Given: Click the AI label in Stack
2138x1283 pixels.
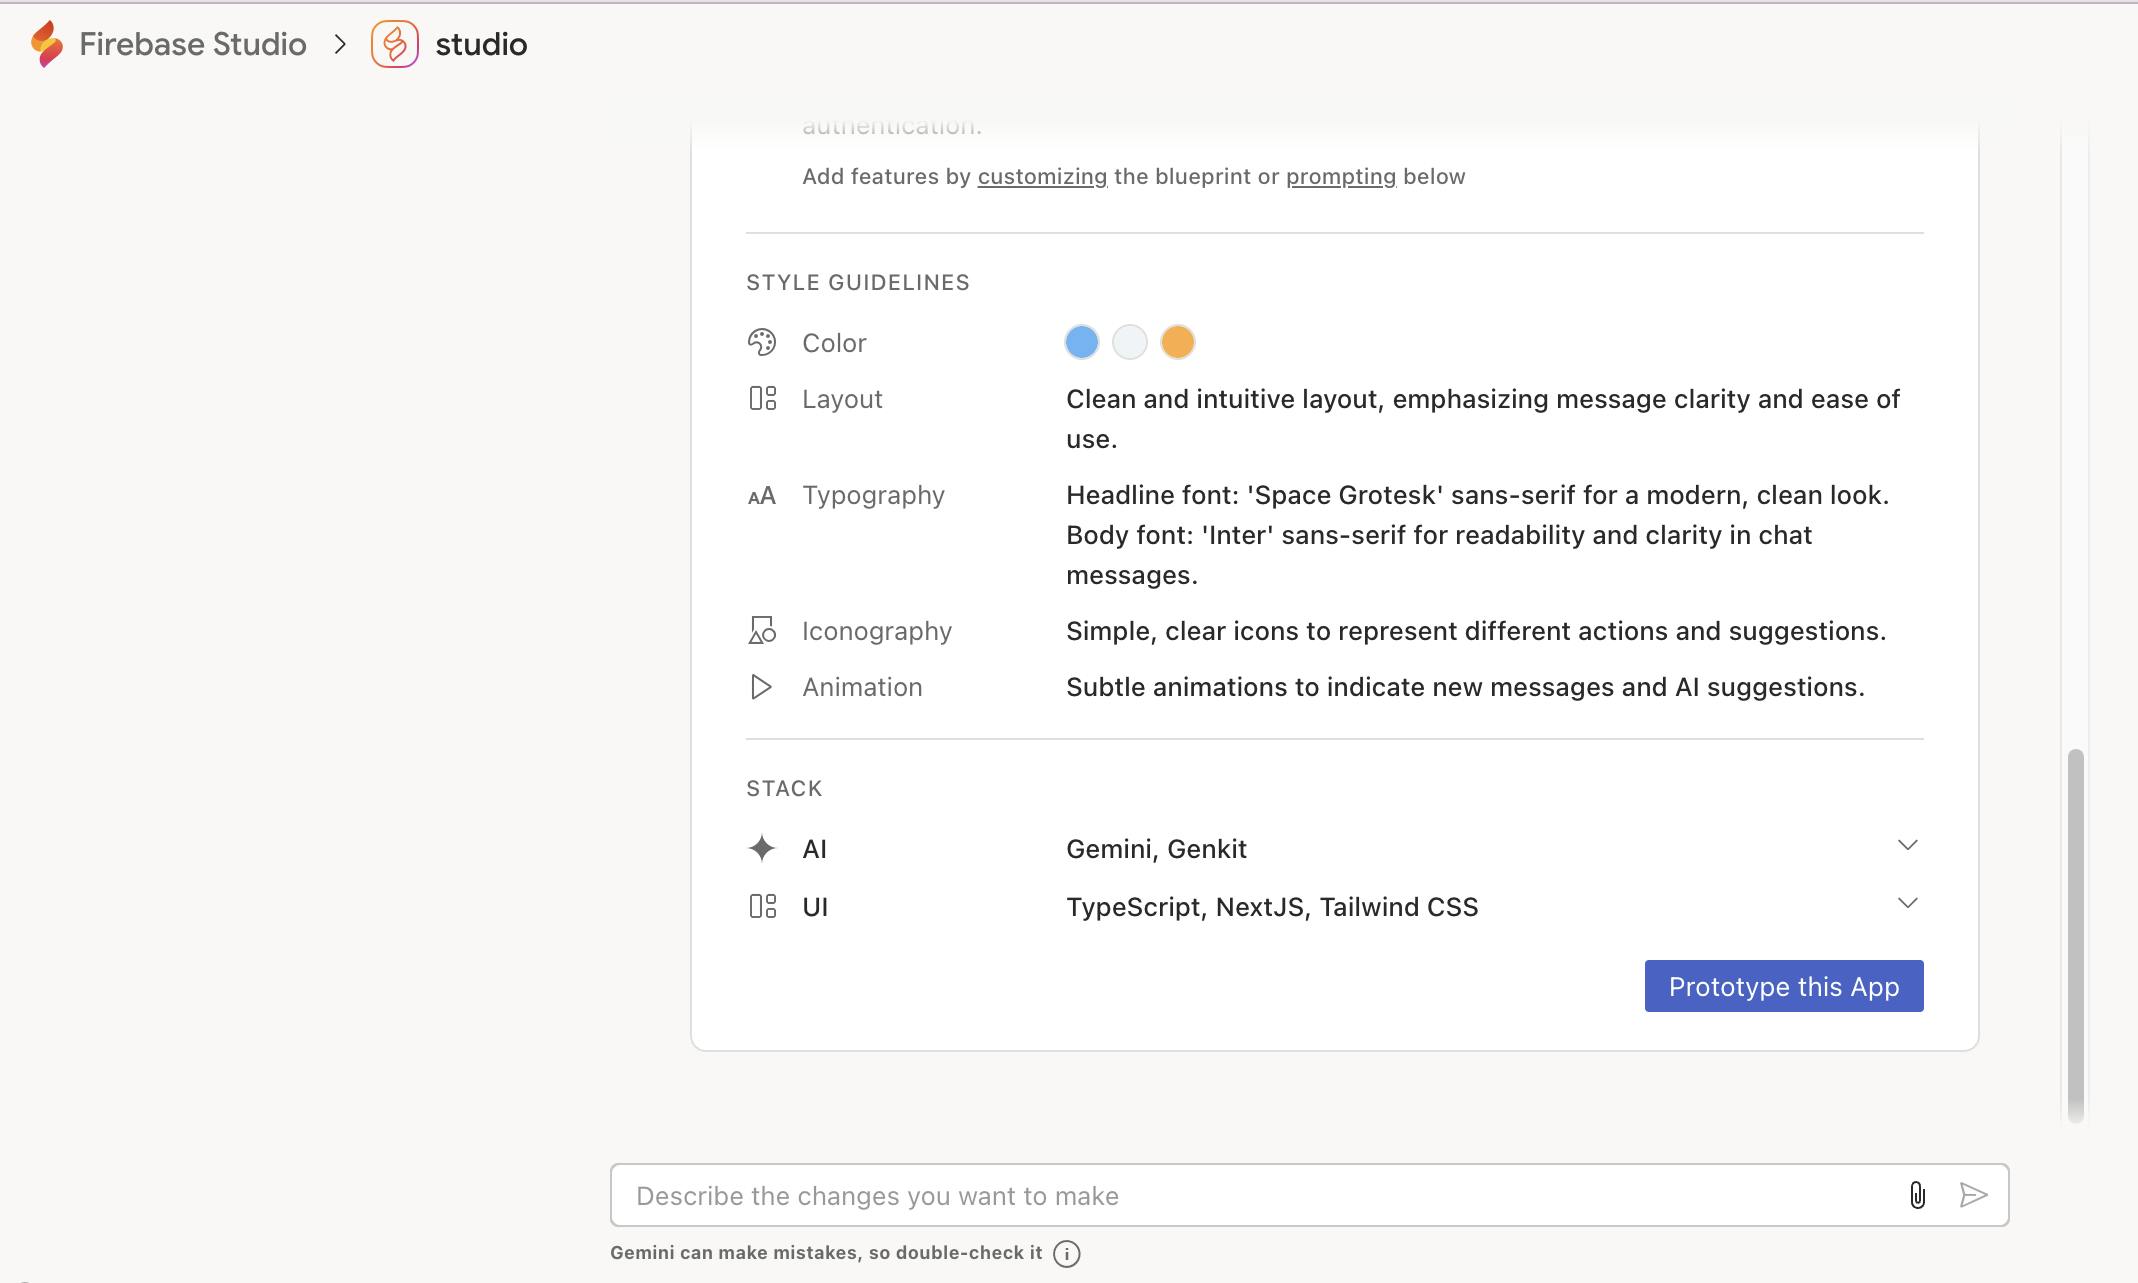Looking at the screenshot, I should click(814, 849).
